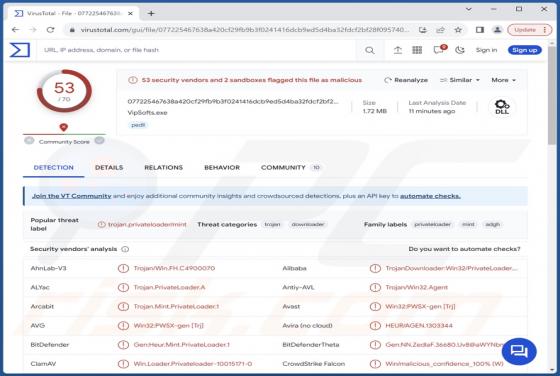Downvote with the left community score button

click(x=29, y=140)
